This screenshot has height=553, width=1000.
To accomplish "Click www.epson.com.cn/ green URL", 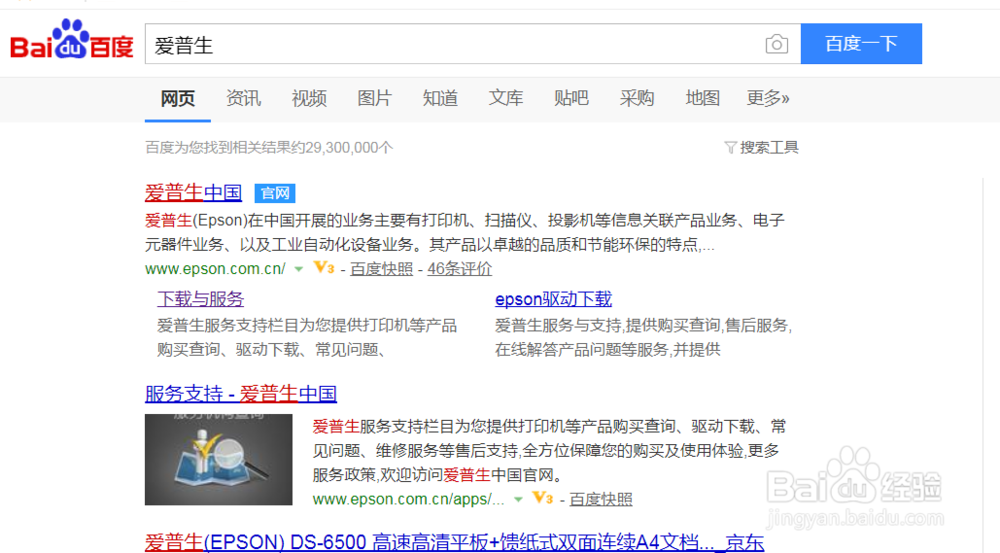I will 215,269.
